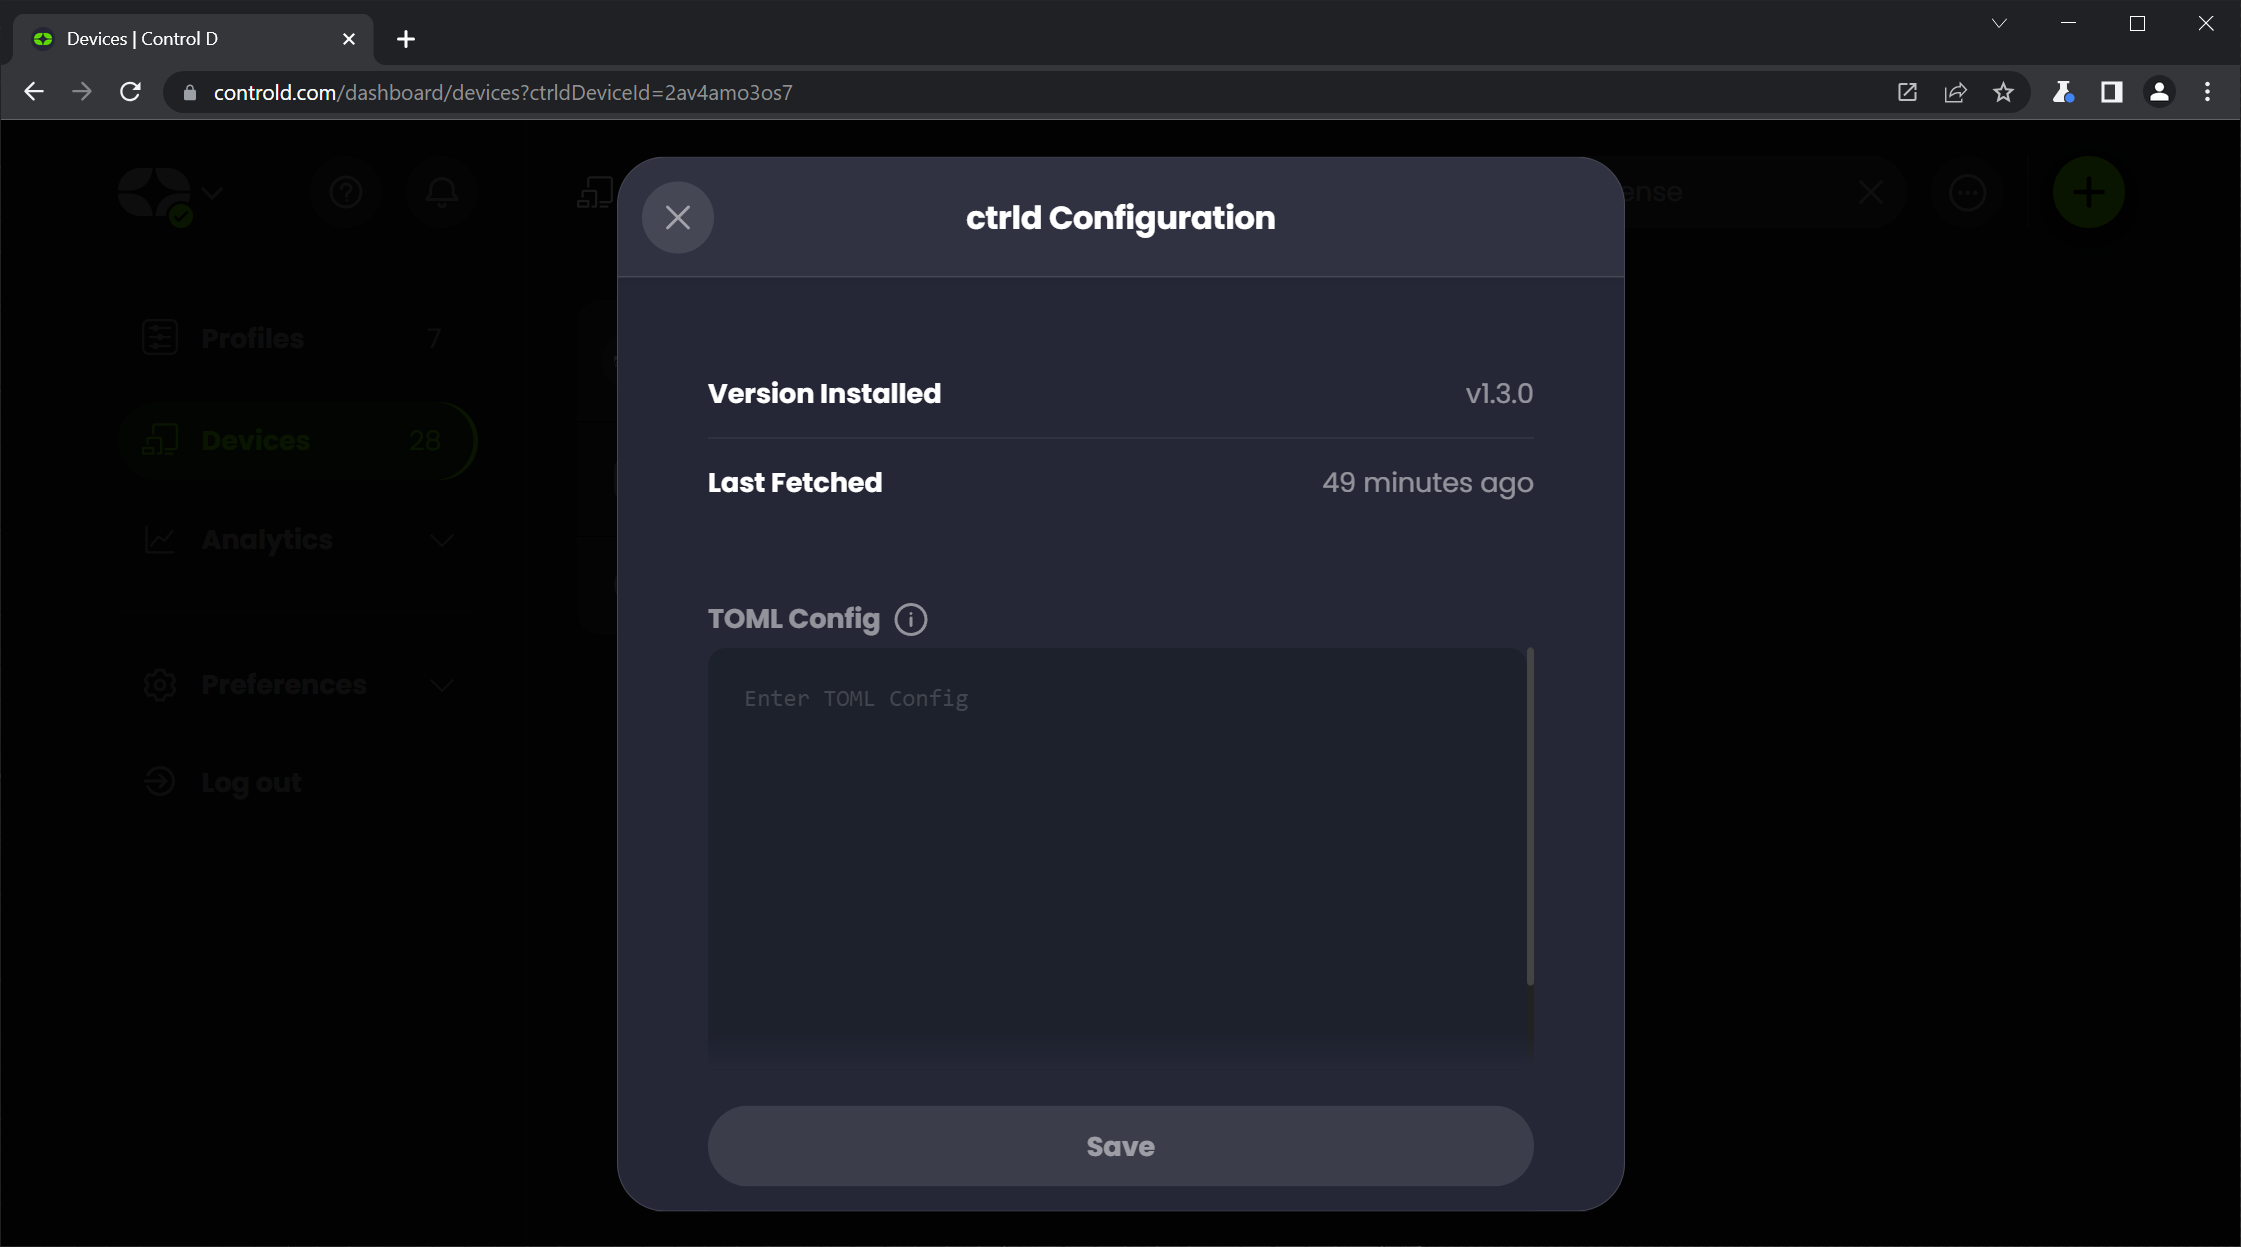Screen dimensions: 2241x1247
Task: Click the Control D logo icon
Action: click(153, 192)
